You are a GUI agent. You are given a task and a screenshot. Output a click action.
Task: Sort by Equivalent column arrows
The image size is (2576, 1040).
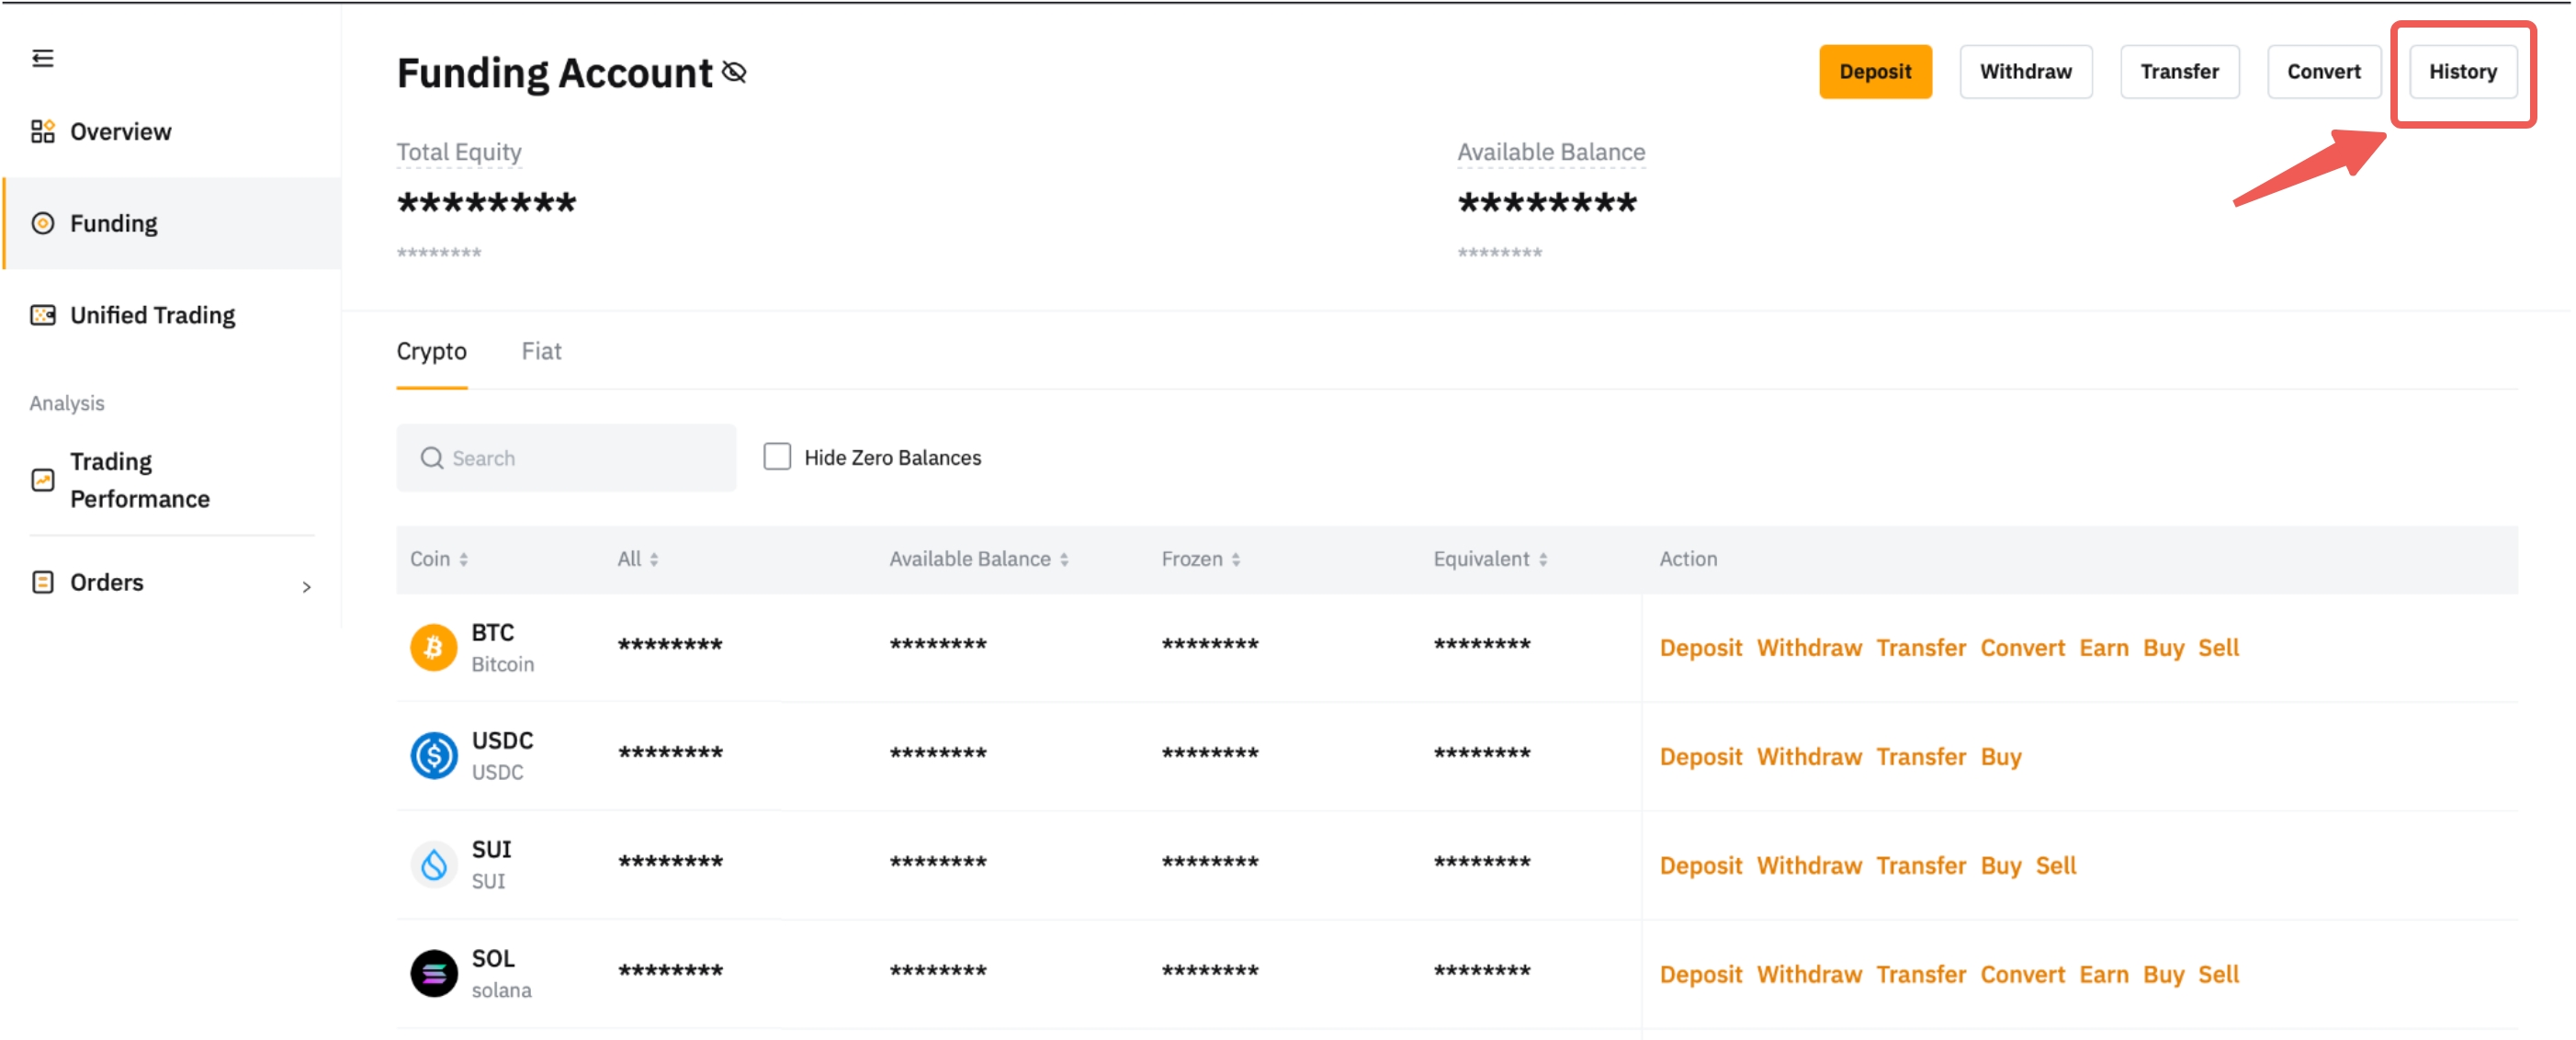(x=1543, y=559)
